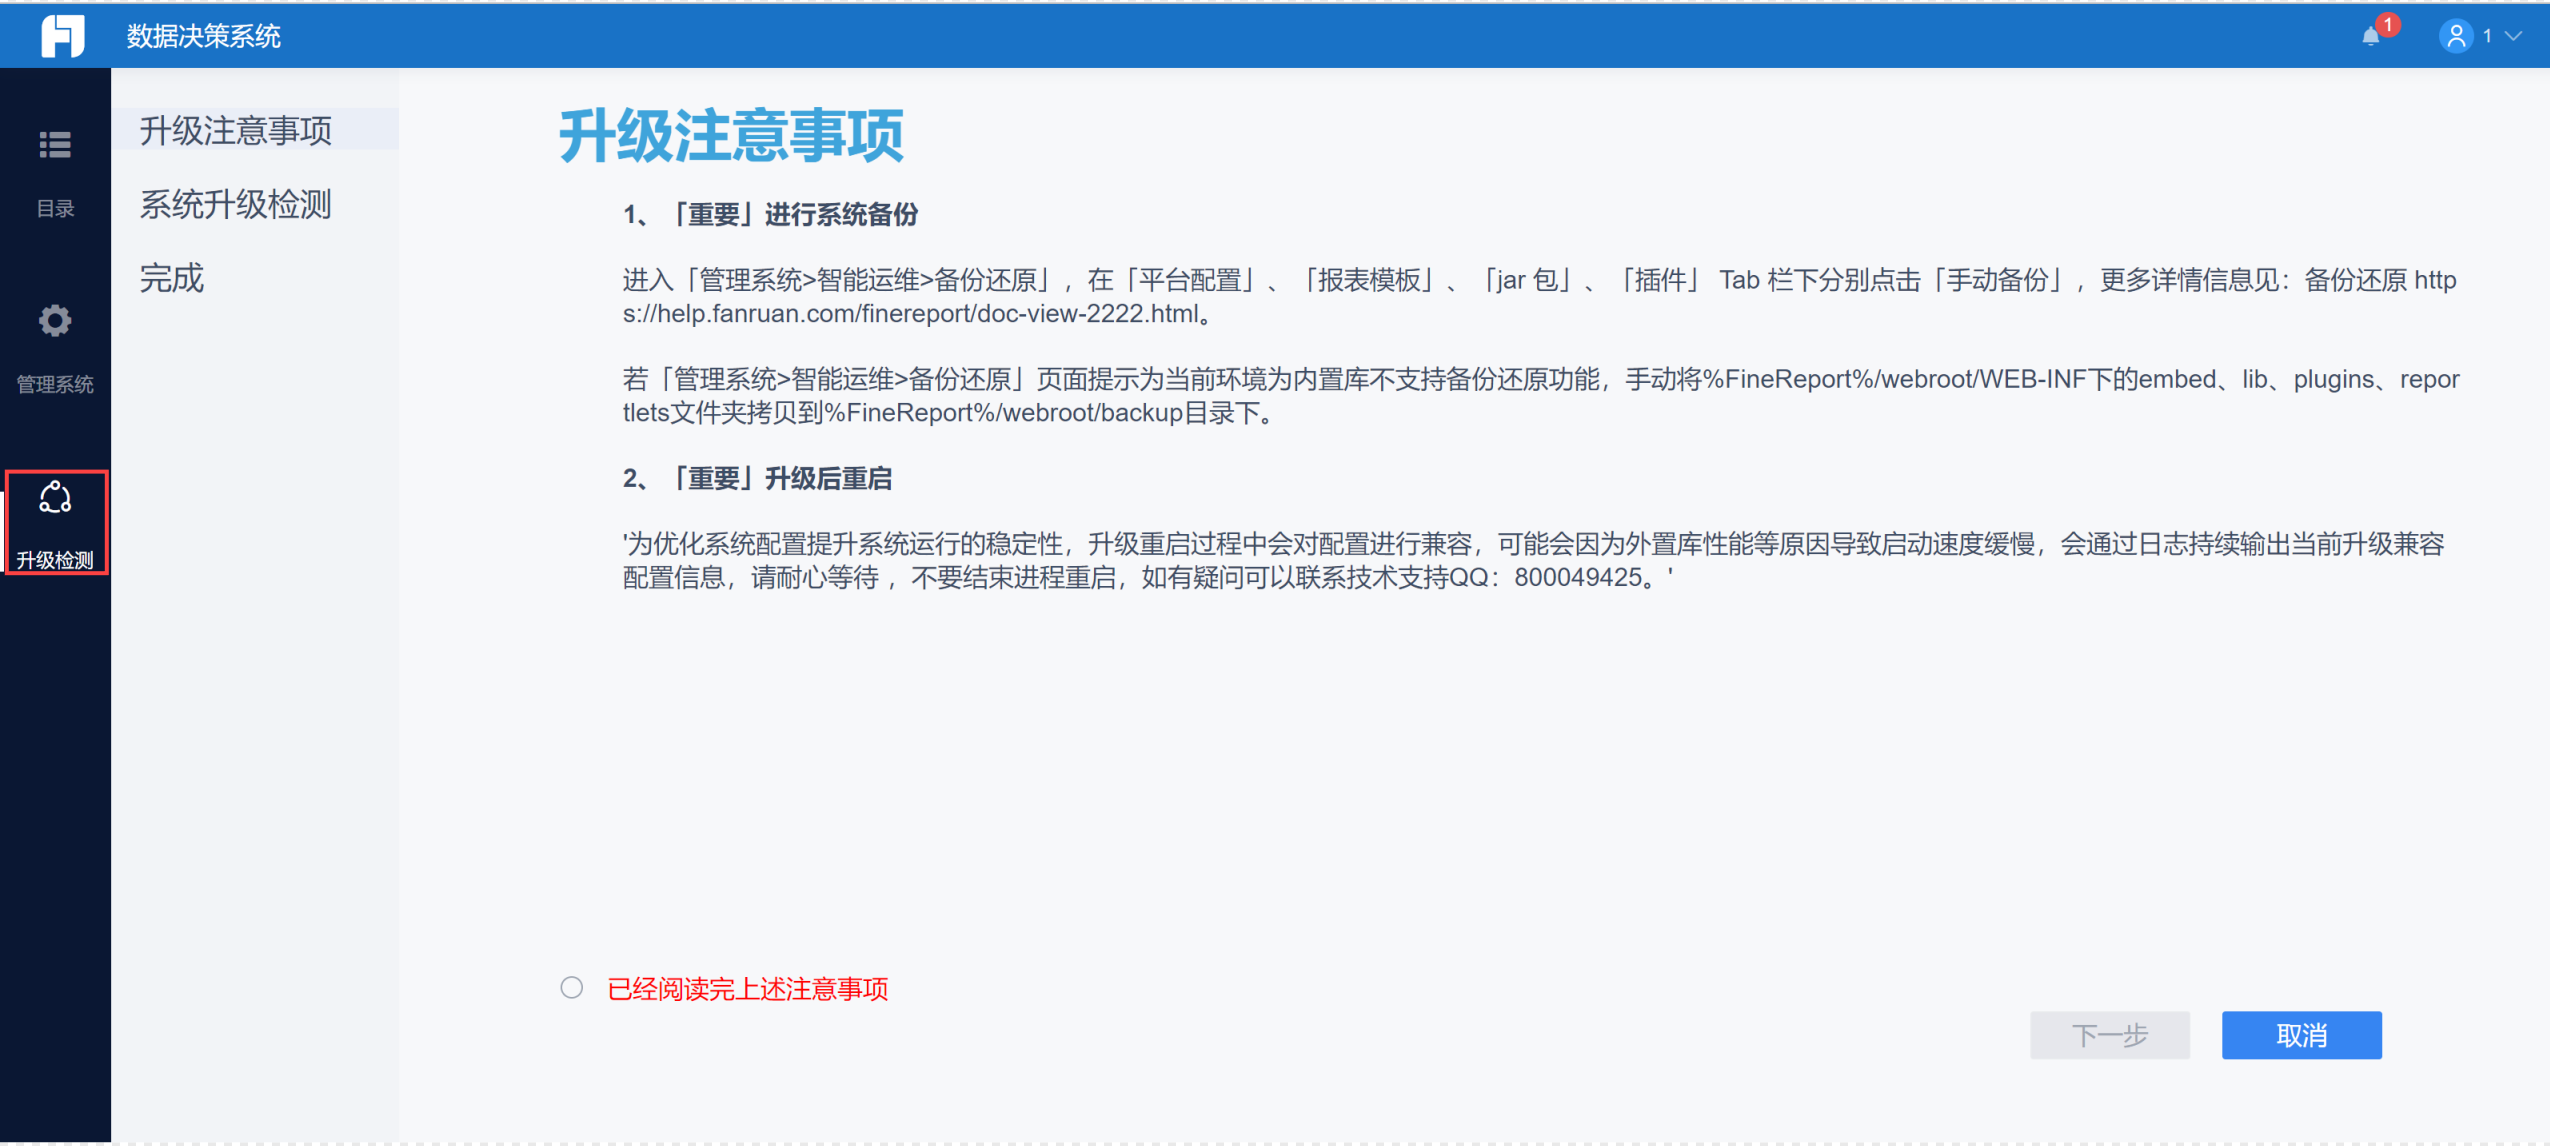Click the 取消 button
Image resolution: width=2550 pixels, height=1146 pixels.
[x=2301, y=1035]
